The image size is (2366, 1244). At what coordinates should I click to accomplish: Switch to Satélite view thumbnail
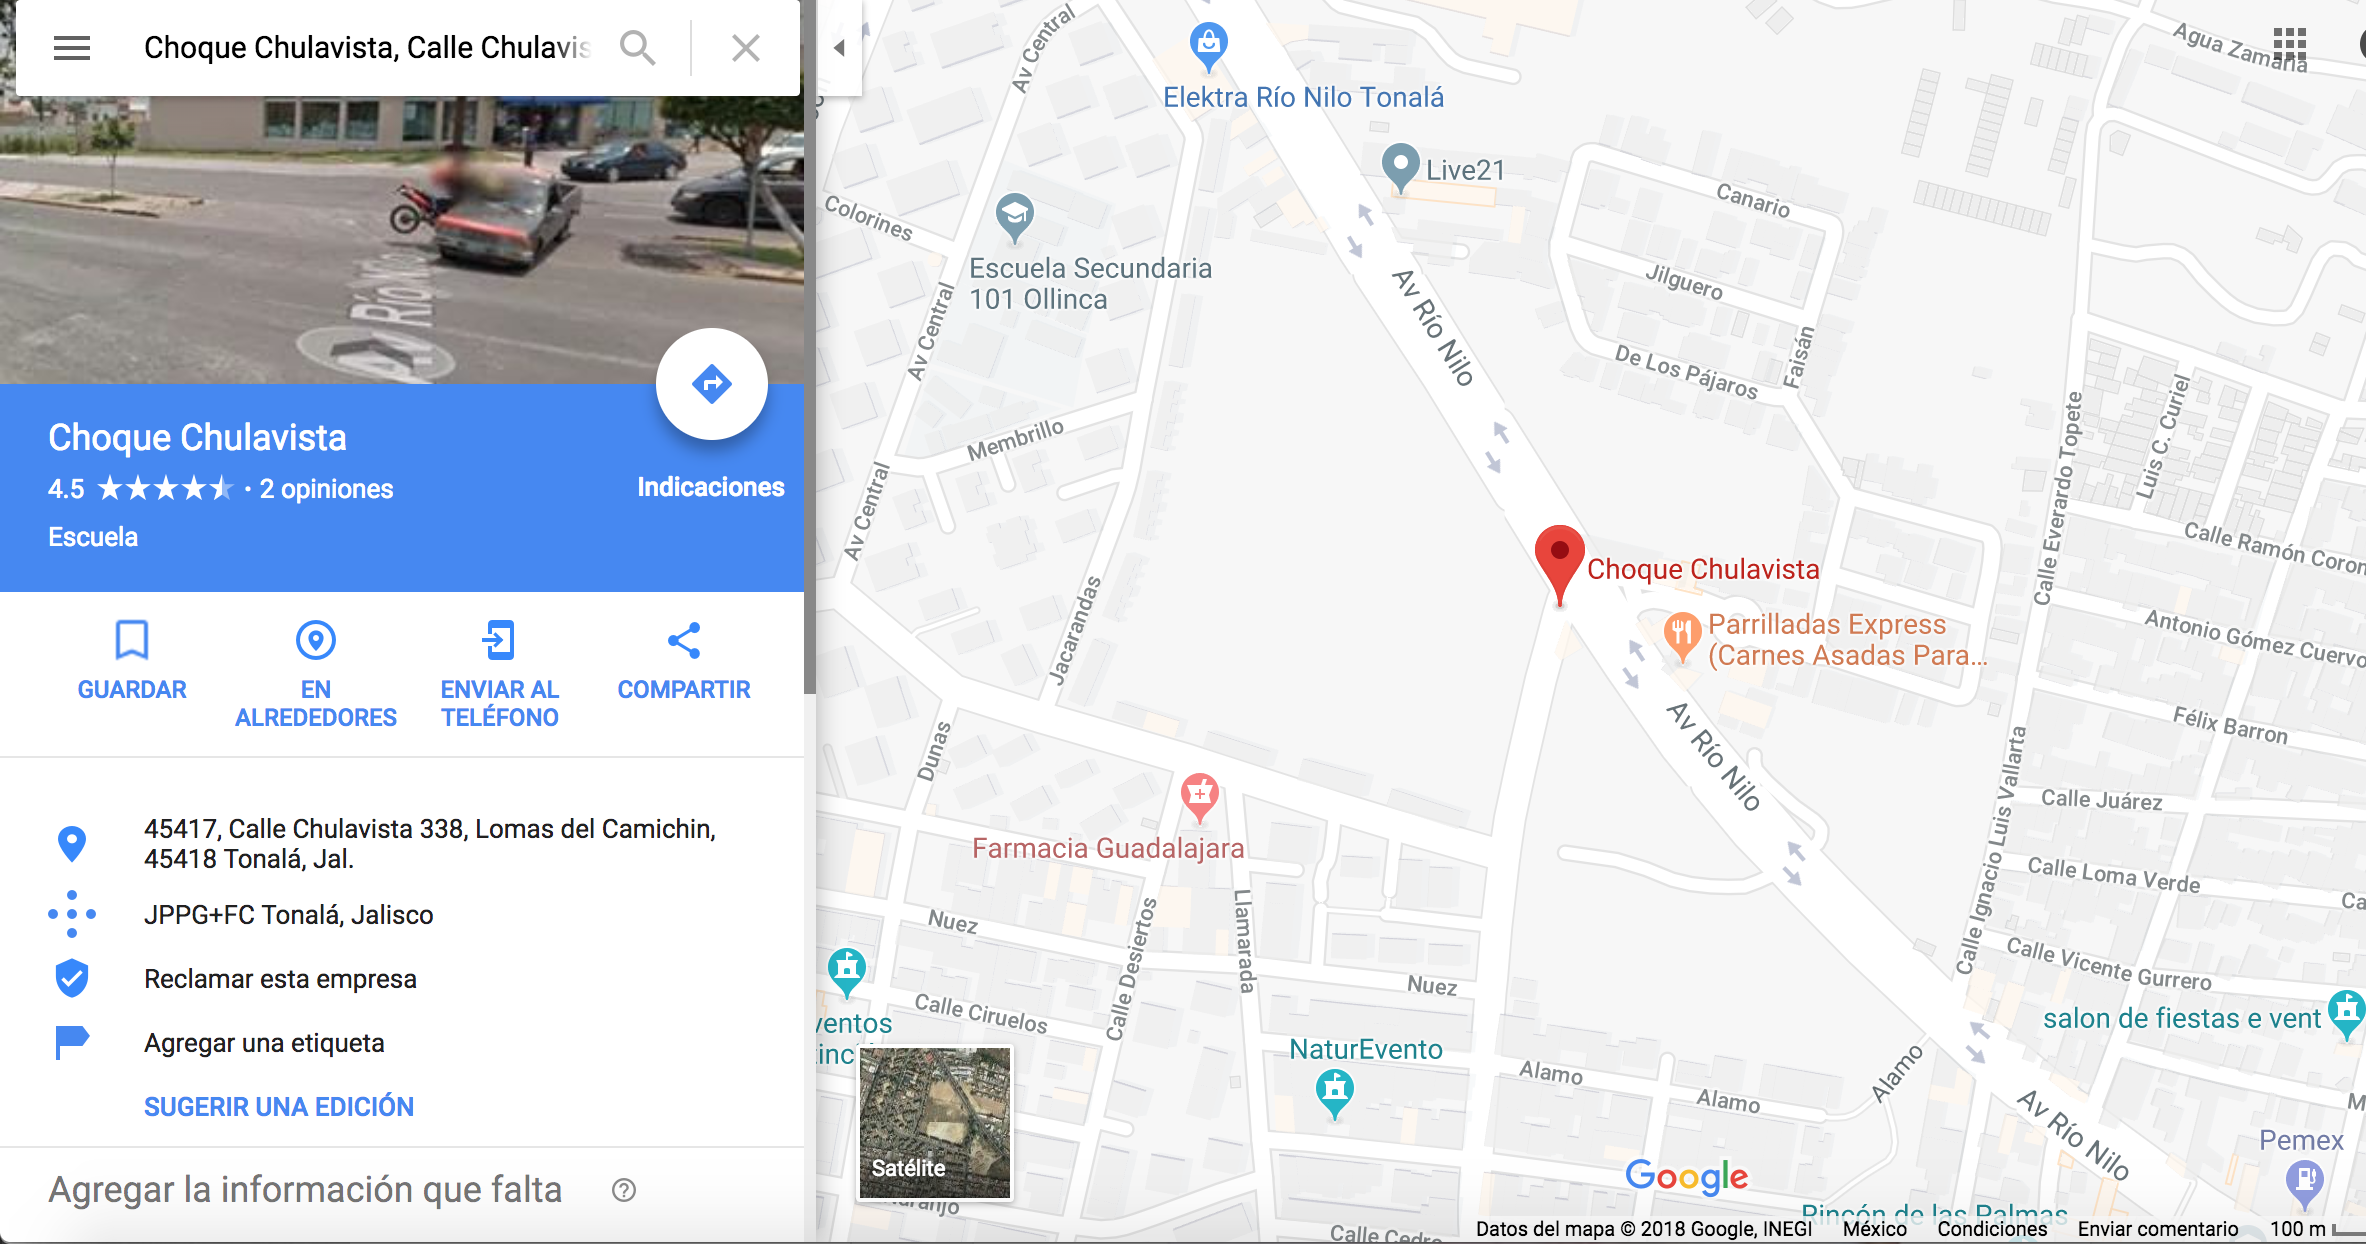935,1122
